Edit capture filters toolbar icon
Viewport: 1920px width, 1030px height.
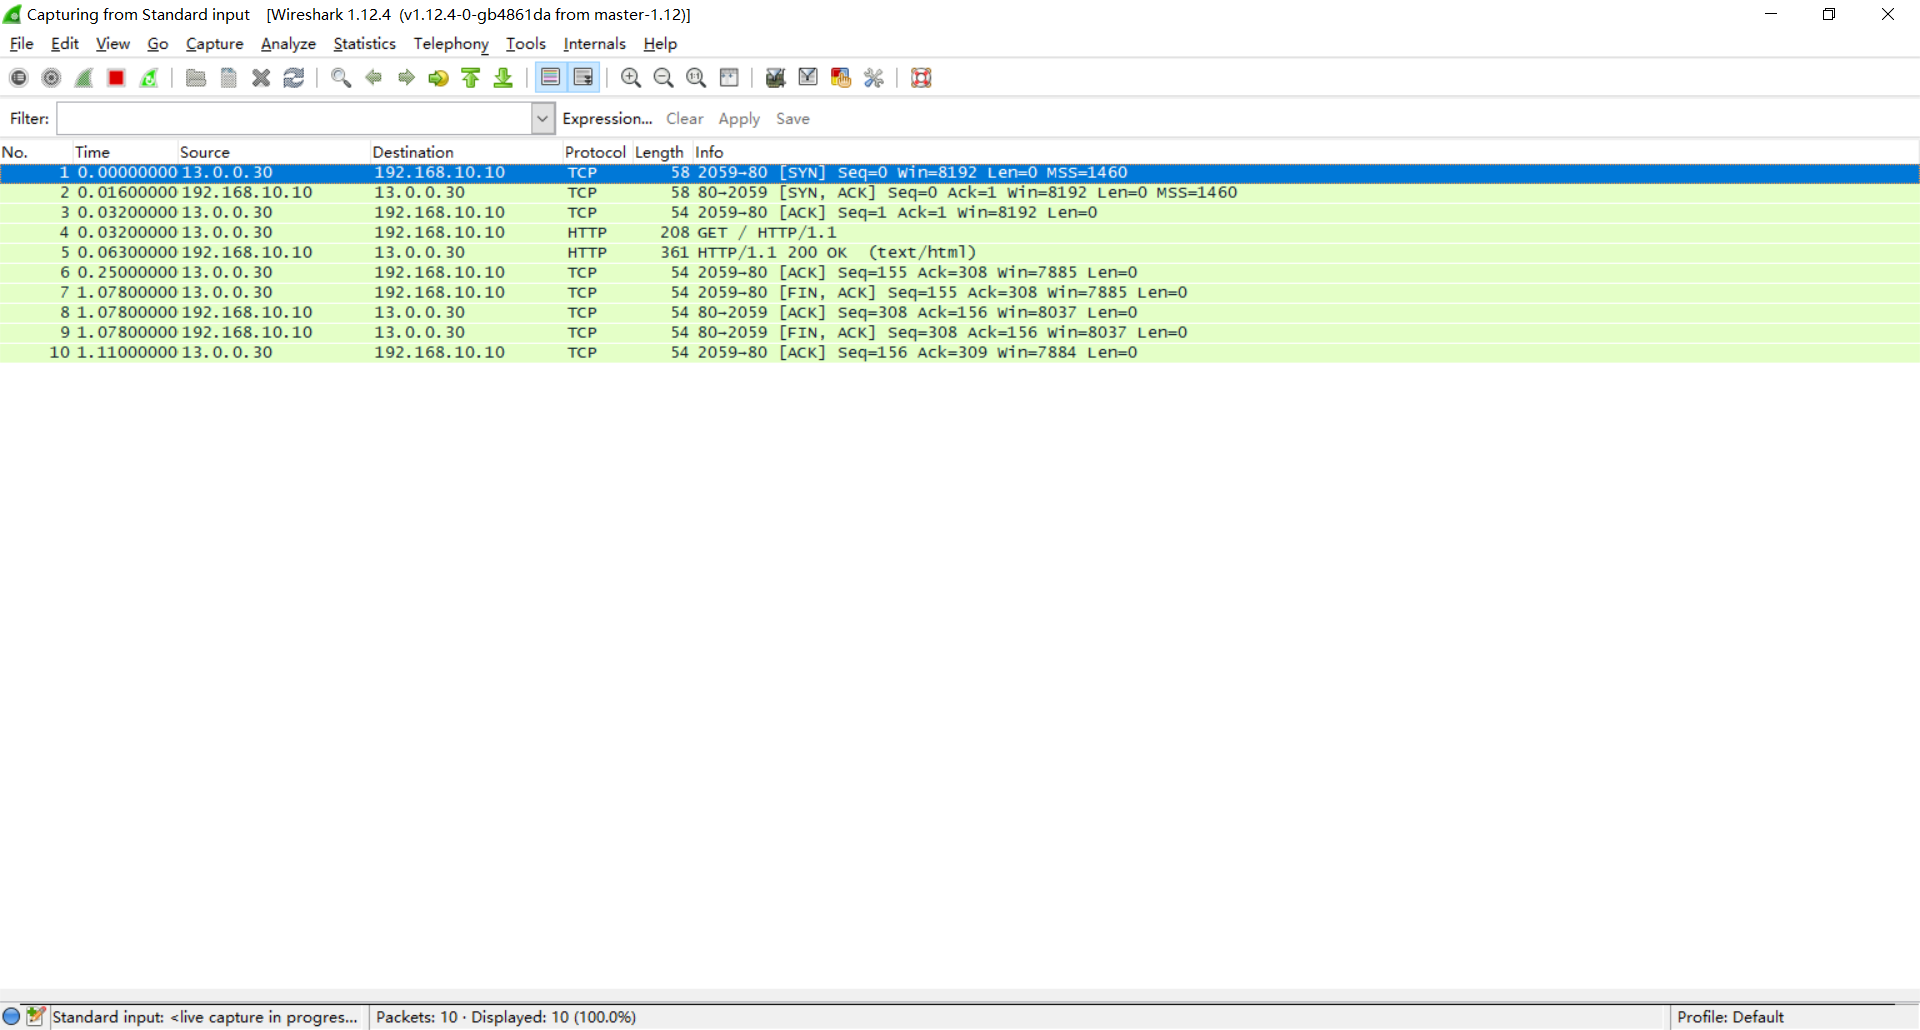click(x=775, y=78)
